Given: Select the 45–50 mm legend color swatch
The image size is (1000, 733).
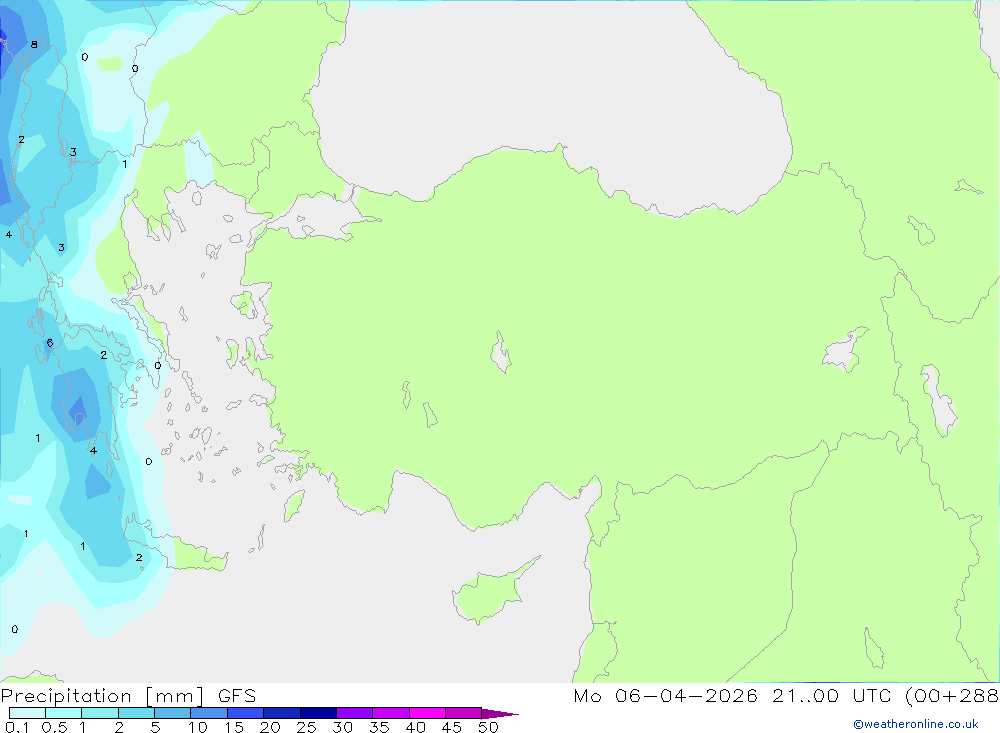Looking at the screenshot, I should pyautogui.click(x=464, y=713).
